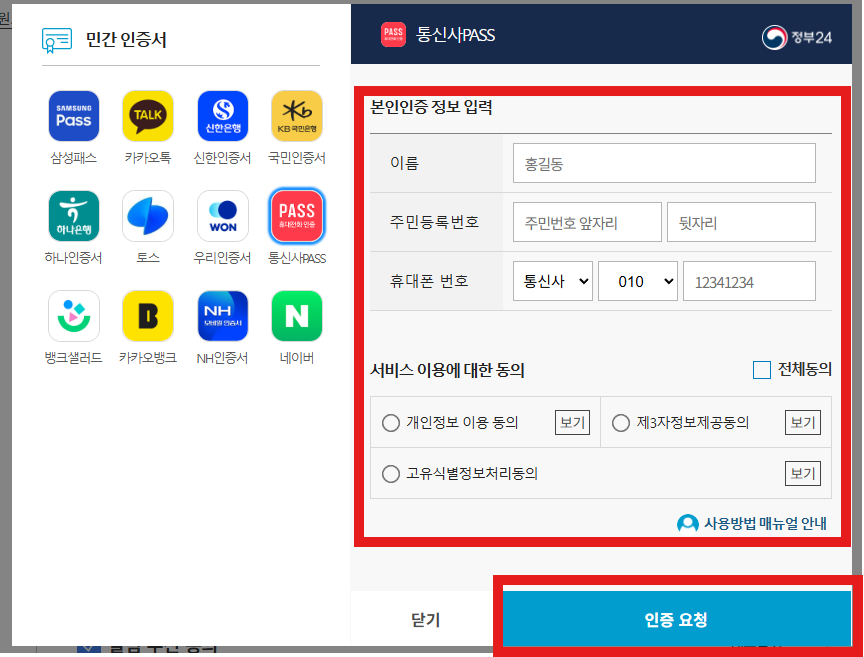Open the 통신사 carrier dropdown
The width and height of the screenshot is (864, 657).
(x=552, y=282)
